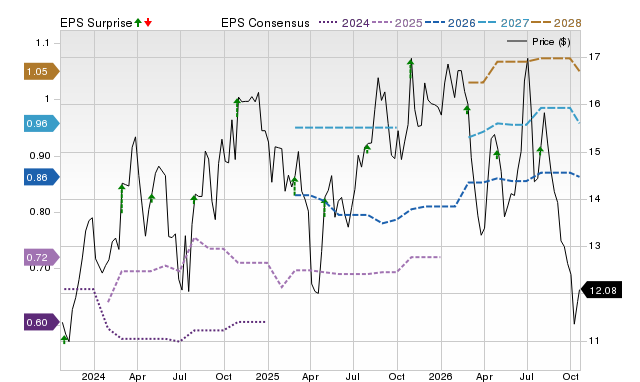Click the light blue 0.96 value tag

tap(42, 124)
